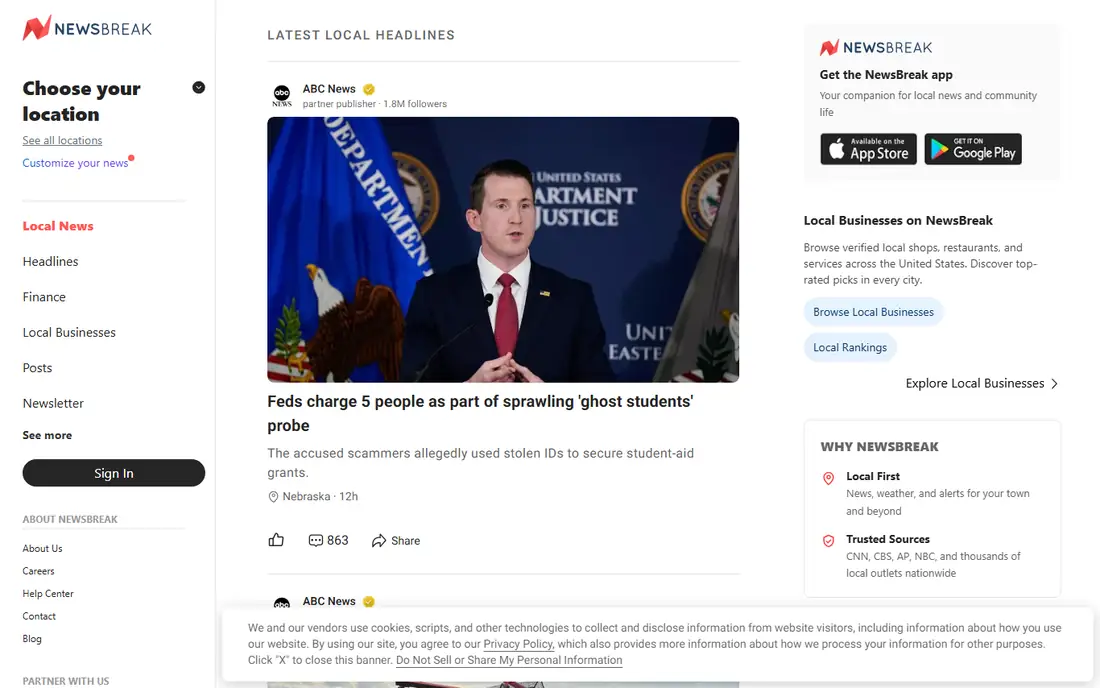The height and width of the screenshot is (688, 1100).
Task: Expand the Choose your location dropdown
Action: click(x=199, y=88)
